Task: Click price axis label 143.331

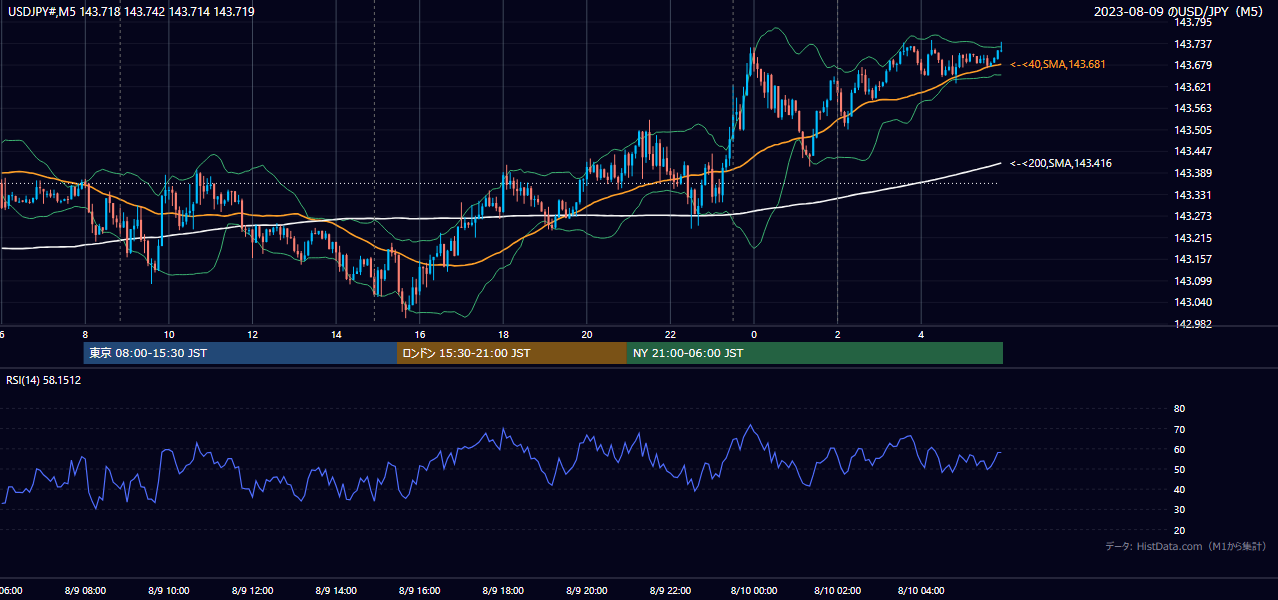Action: 1193,195
